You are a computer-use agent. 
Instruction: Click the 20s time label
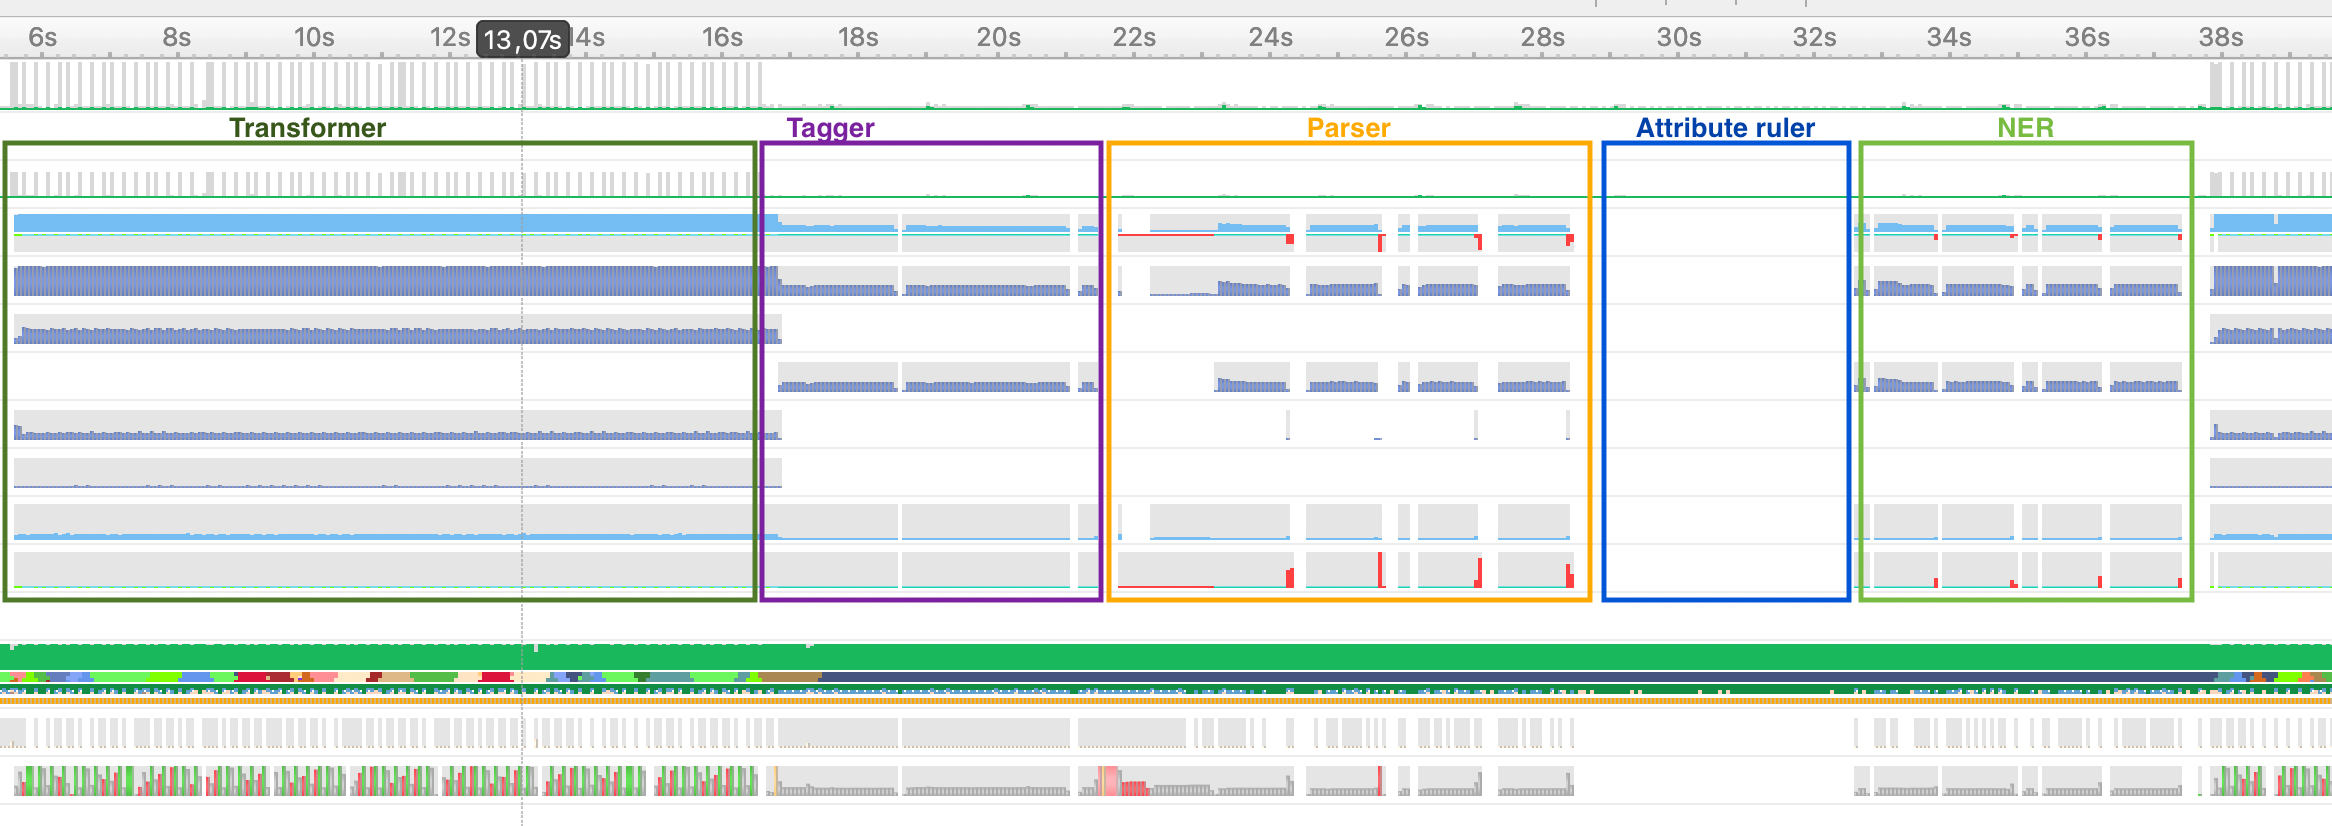(999, 38)
